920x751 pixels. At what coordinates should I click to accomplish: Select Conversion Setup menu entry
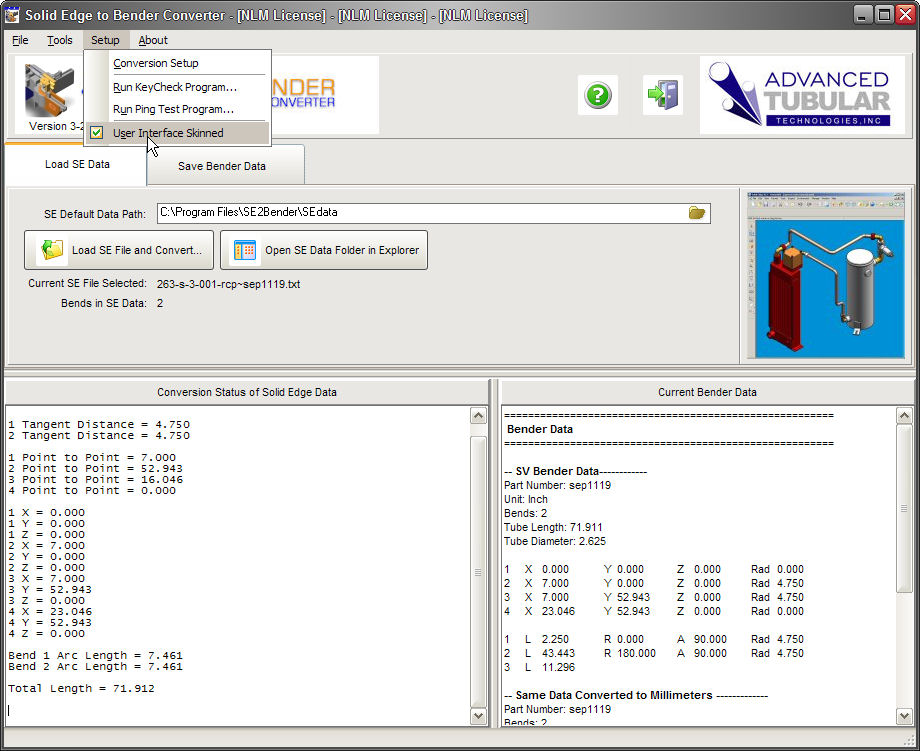click(x=156, y=63)
